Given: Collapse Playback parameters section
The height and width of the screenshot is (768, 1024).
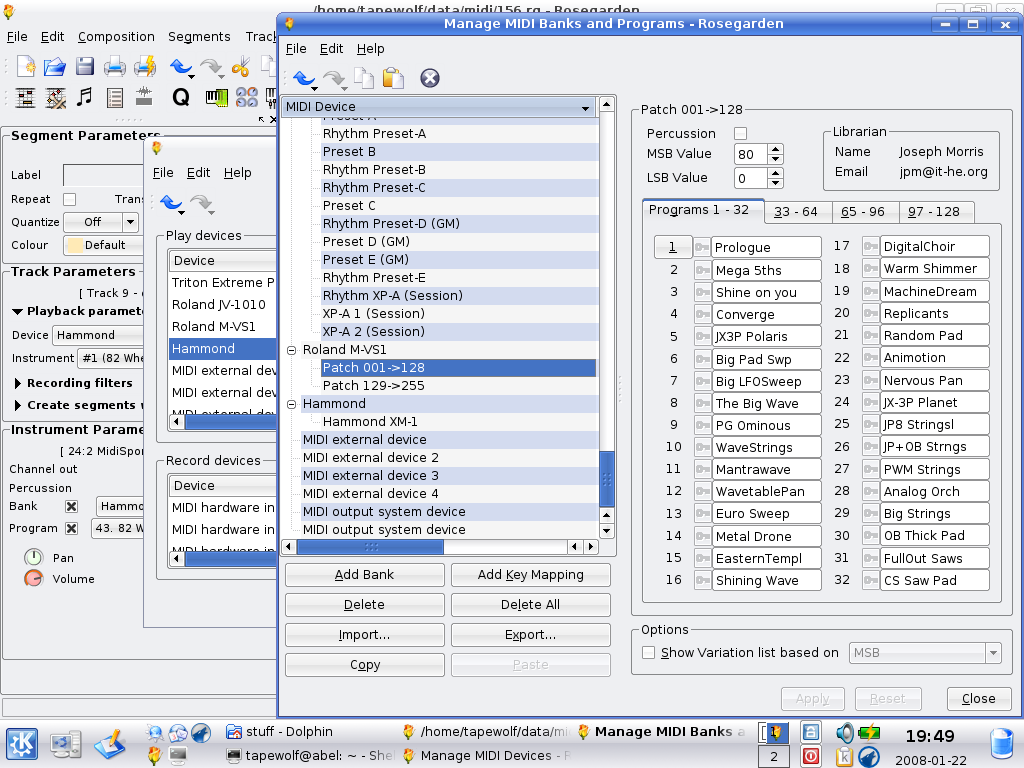Looking at the screenshot, I should point(18,312).
